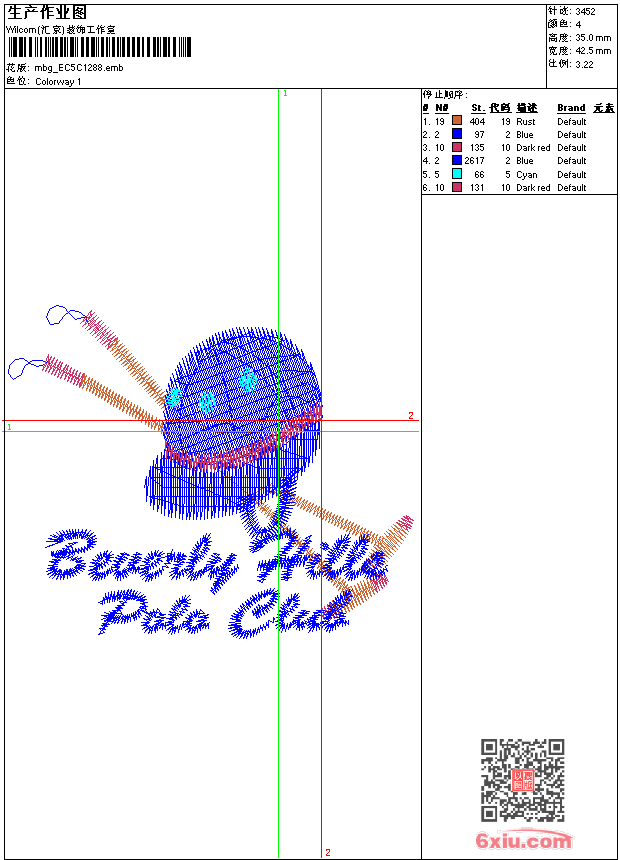620x860 pixels.
Task: Click the file name 'mbg_EC5C1288.emb'
Action: (x=78, y=68)
